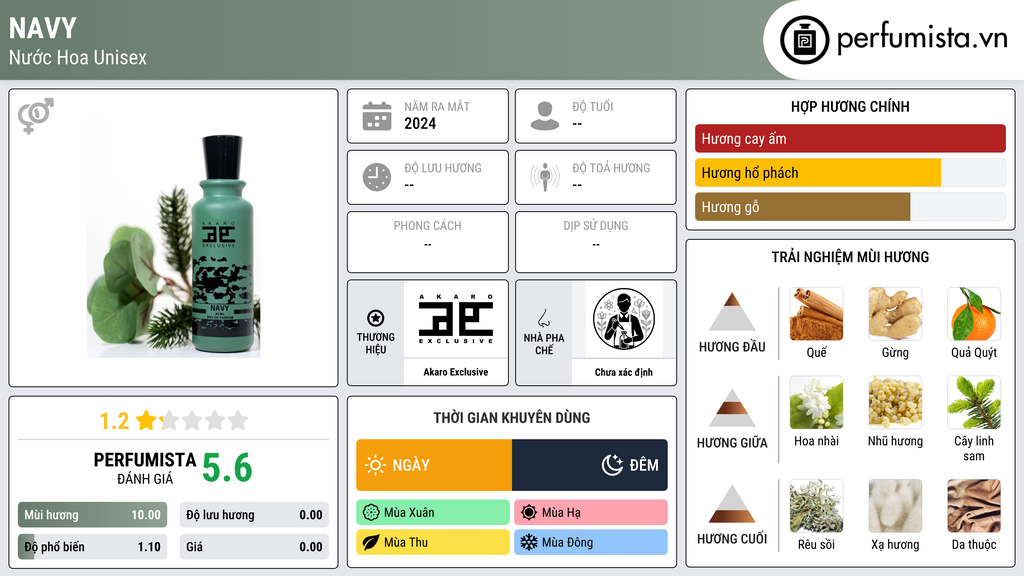
Task: Click the Akaro Exclusive brand name
Action: click(456, 372)
